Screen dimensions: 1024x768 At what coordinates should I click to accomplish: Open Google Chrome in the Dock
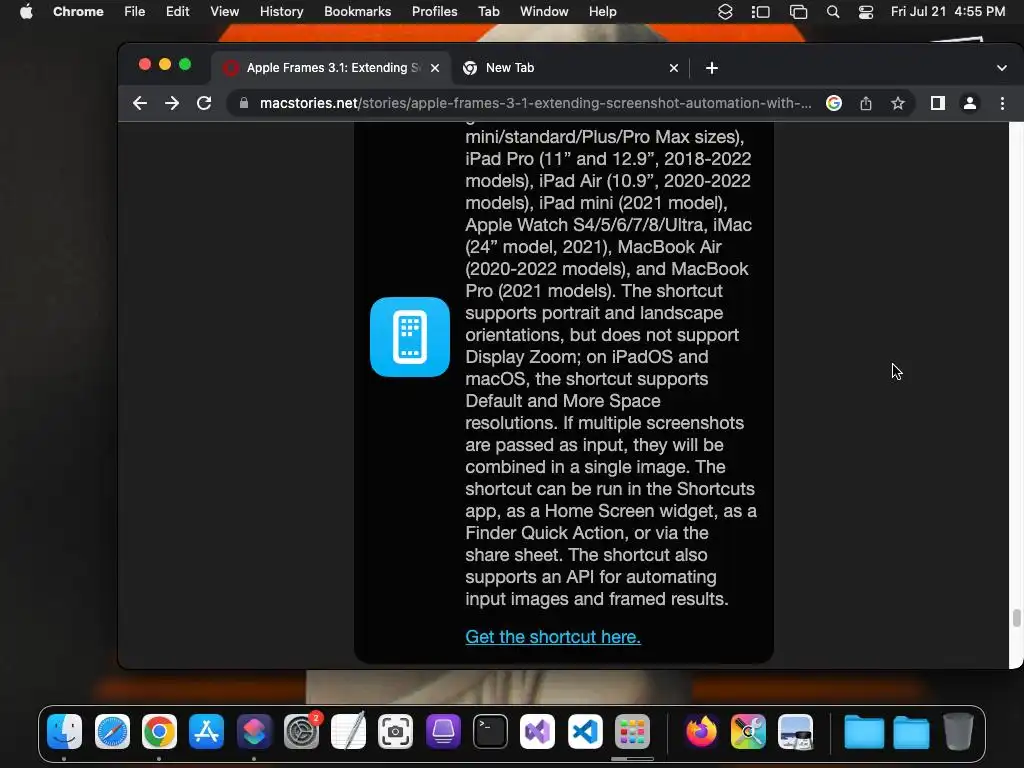click(x=159, y=731)
